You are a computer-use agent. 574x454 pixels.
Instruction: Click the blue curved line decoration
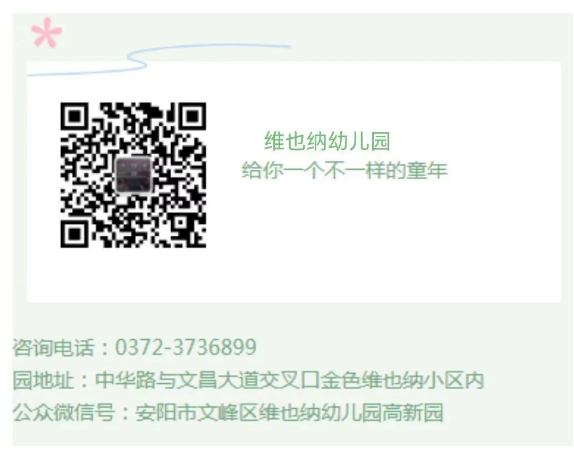[x=159, y=59]
